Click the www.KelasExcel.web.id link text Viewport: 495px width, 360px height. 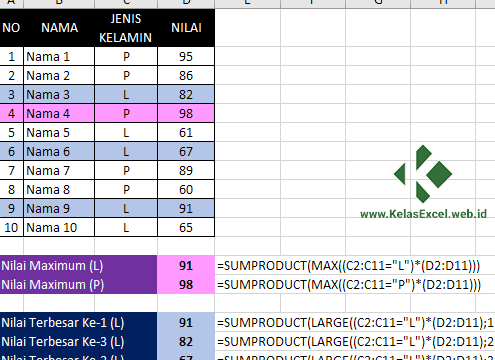423,214
